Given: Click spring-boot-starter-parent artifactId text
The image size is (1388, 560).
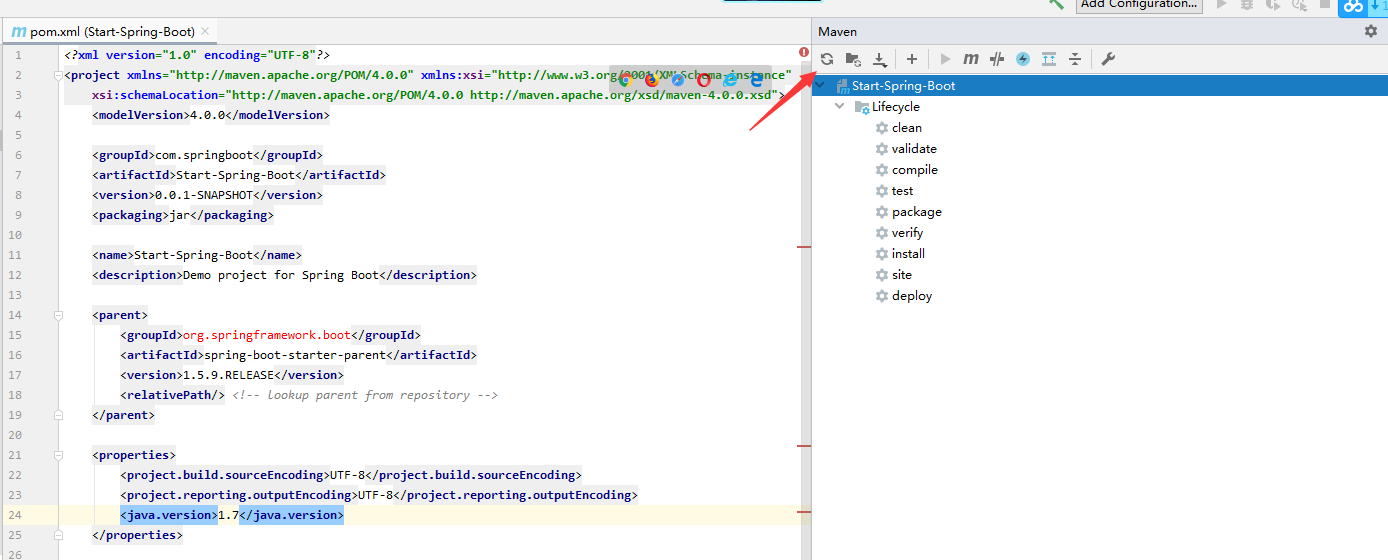Looking at the screenshot, I should (294, 355).
